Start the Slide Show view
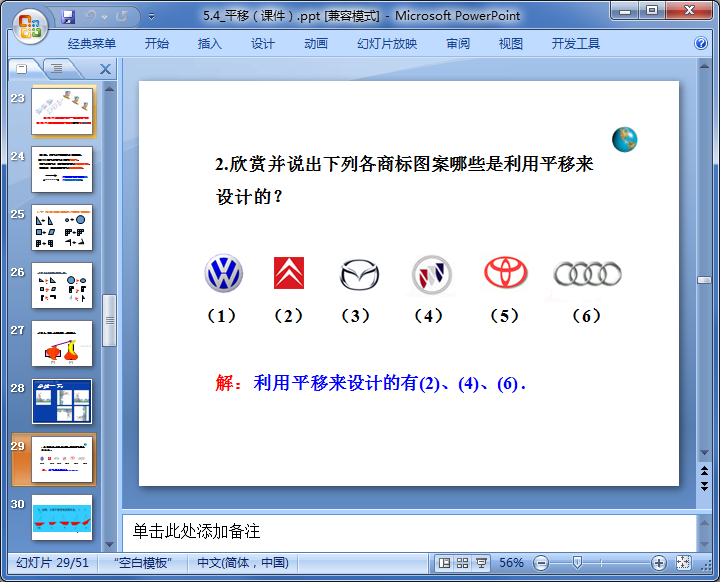Viewport: 720px width, 582px height. click(481, 563)
